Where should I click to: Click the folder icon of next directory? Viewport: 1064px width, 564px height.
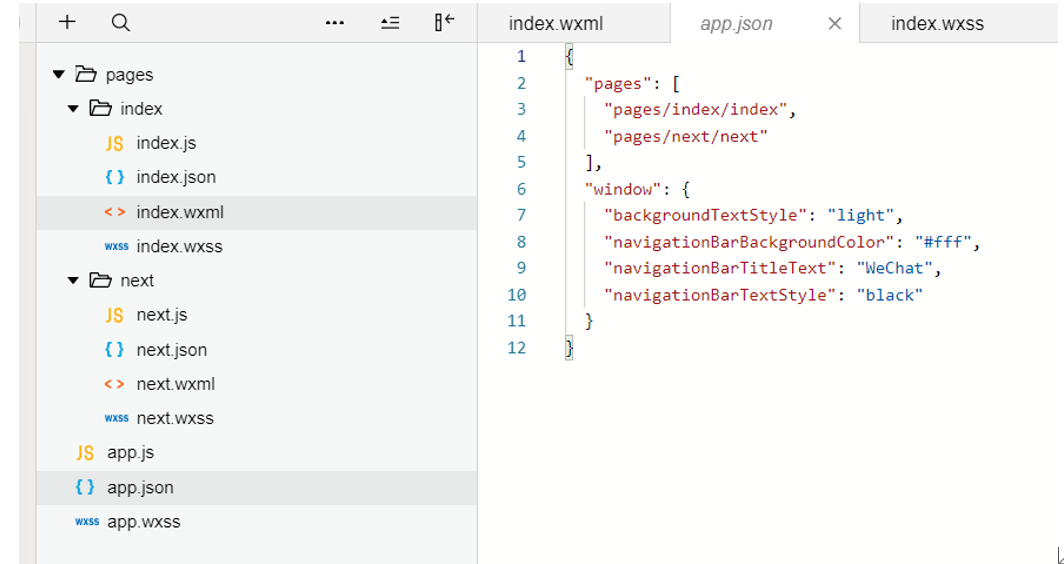(100, 280)
